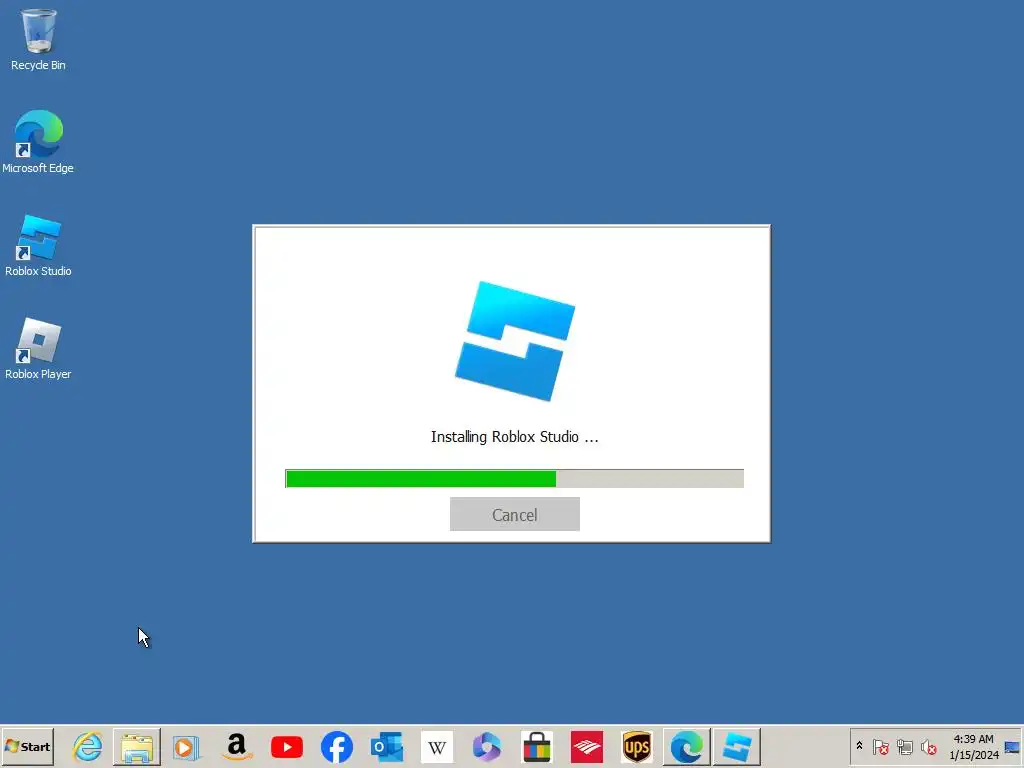Open the Facebook taskbar shortcut

click(x=337, y=746)
